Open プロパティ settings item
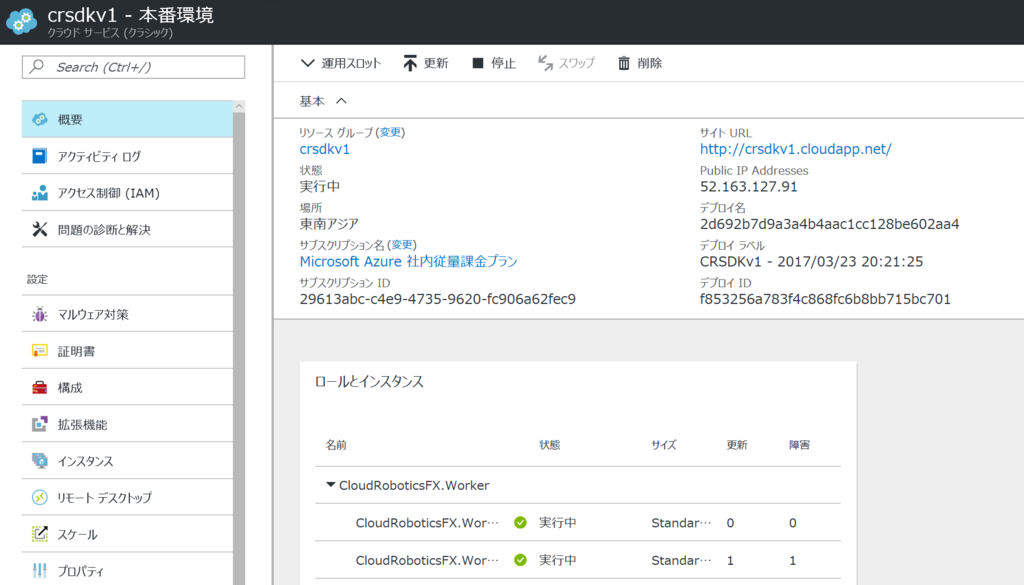The height and width of the screenshot is (585, 1024). coord(127,571)
